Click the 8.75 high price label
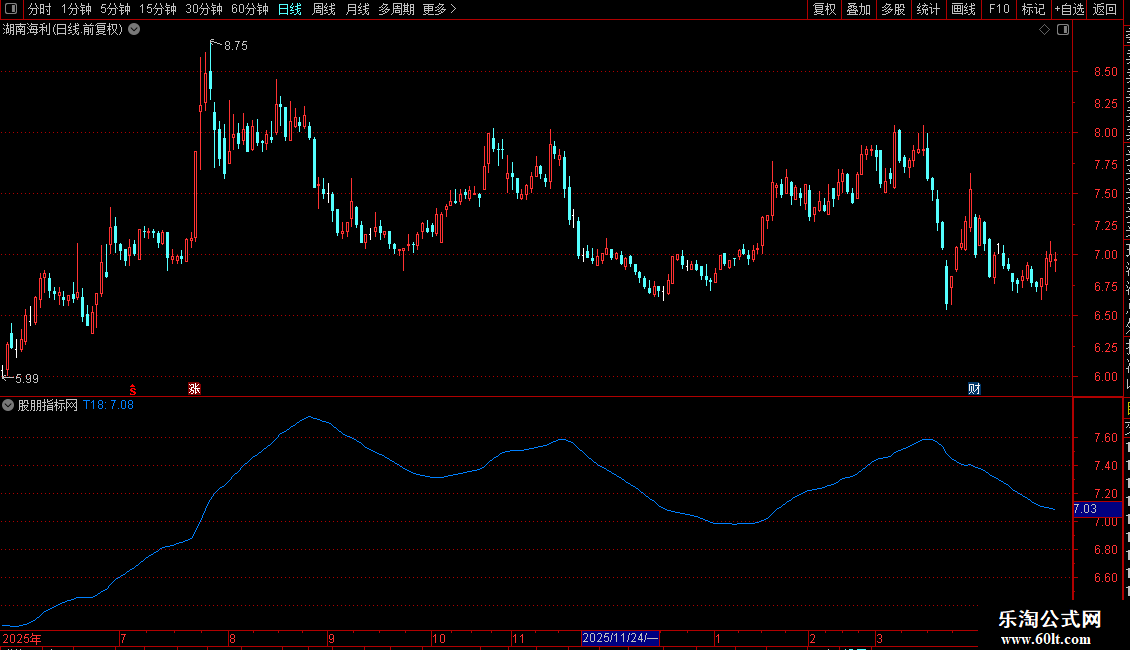 tap(236, 46)
